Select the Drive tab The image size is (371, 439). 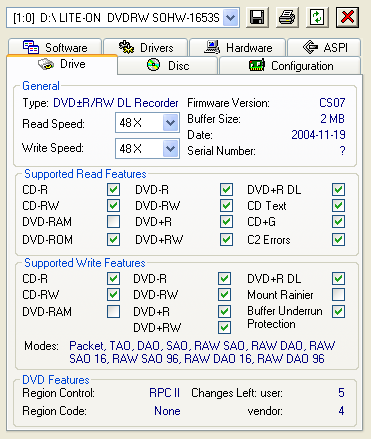click(62, 64)
